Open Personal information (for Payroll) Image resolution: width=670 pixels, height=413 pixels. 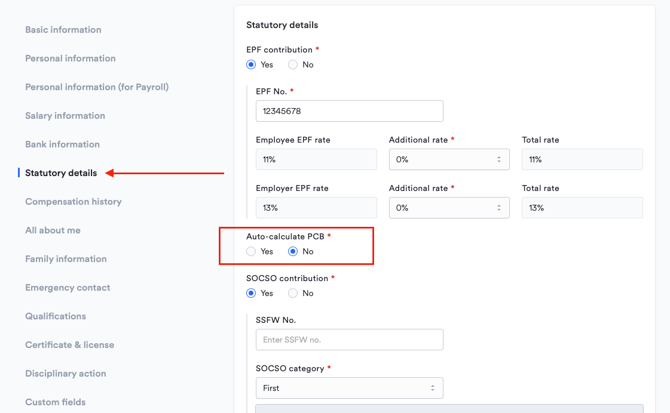tap(97, 87)
